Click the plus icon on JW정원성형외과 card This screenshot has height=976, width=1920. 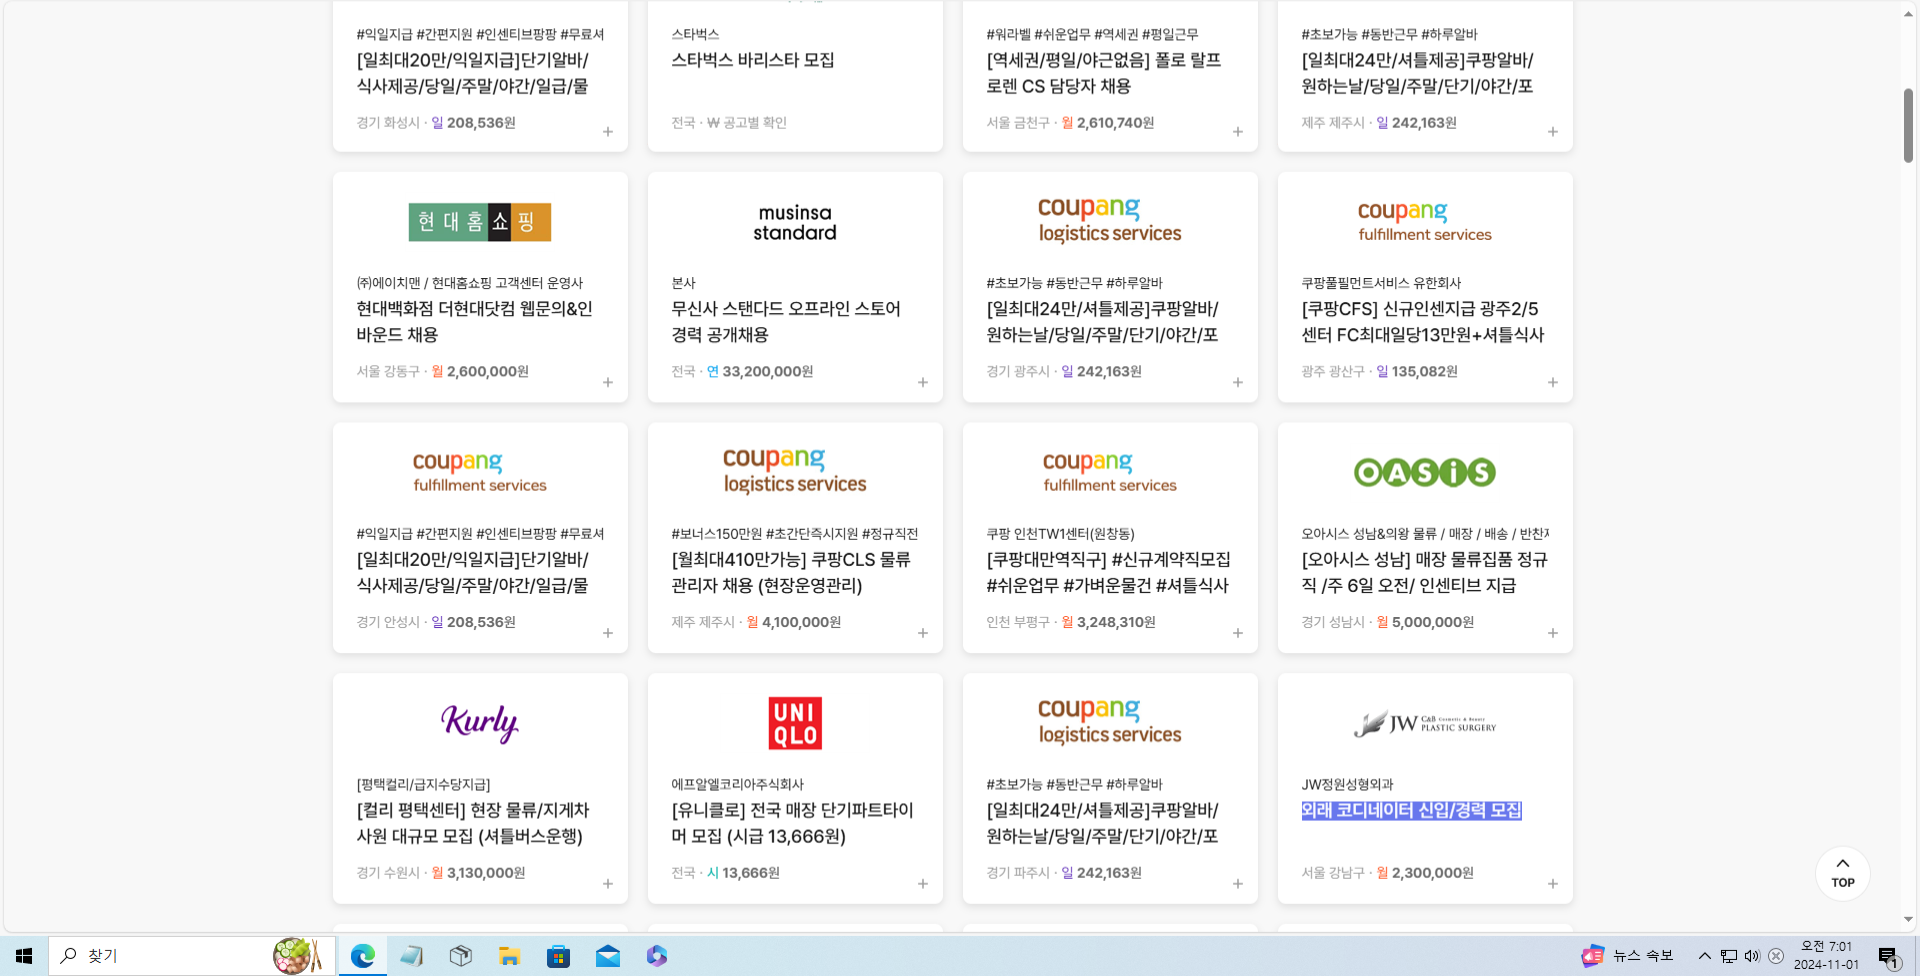coord(1552,884)
